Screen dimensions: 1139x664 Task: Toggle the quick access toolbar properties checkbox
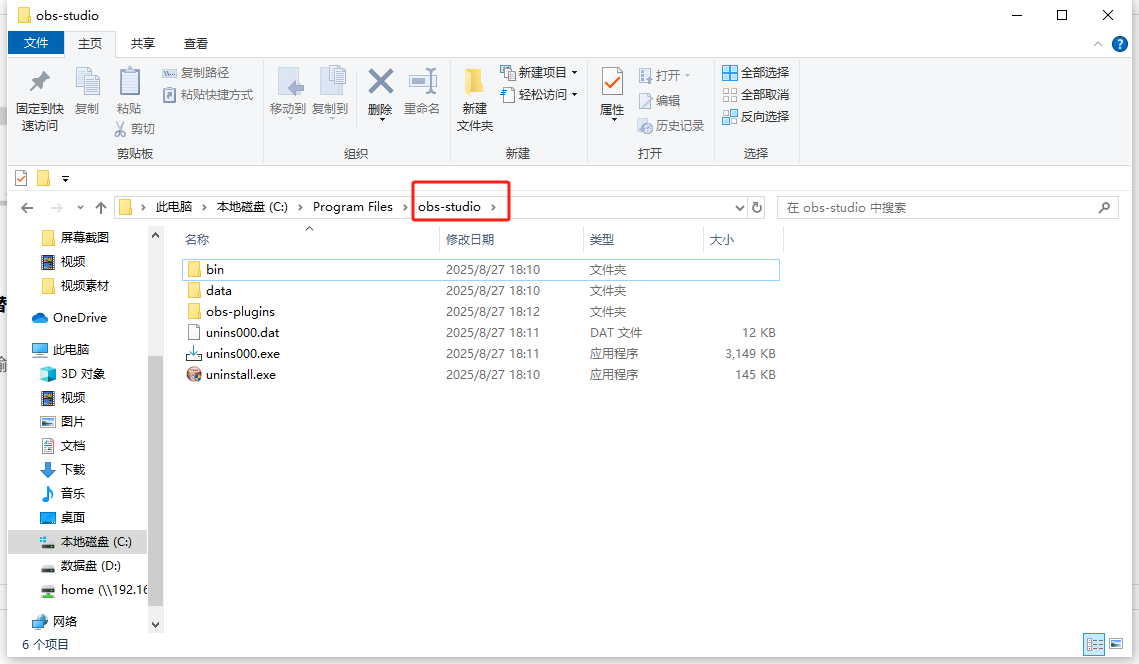(x=21, y=178)
